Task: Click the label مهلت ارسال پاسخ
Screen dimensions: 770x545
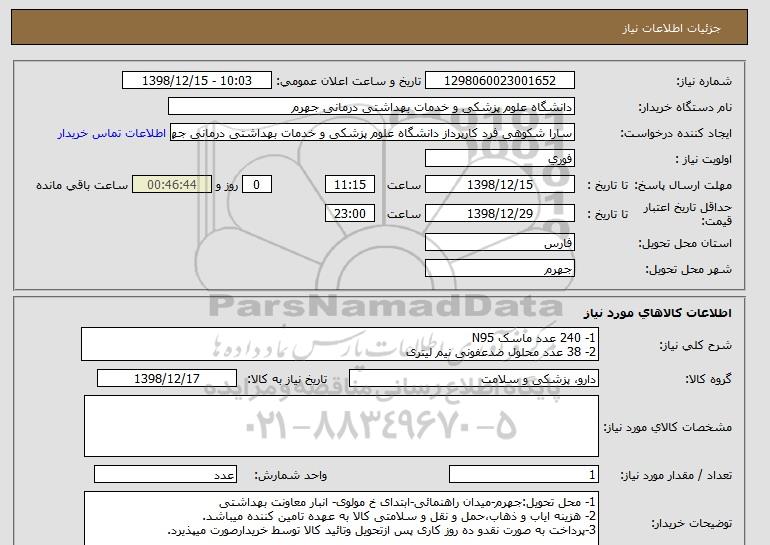Action: (683, 185)
